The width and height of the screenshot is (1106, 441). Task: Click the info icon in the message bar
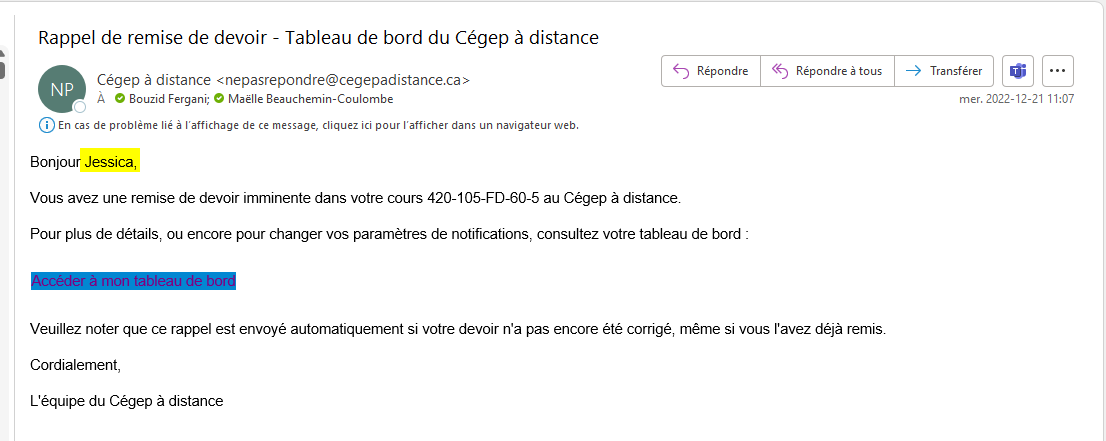coord(46,125)
